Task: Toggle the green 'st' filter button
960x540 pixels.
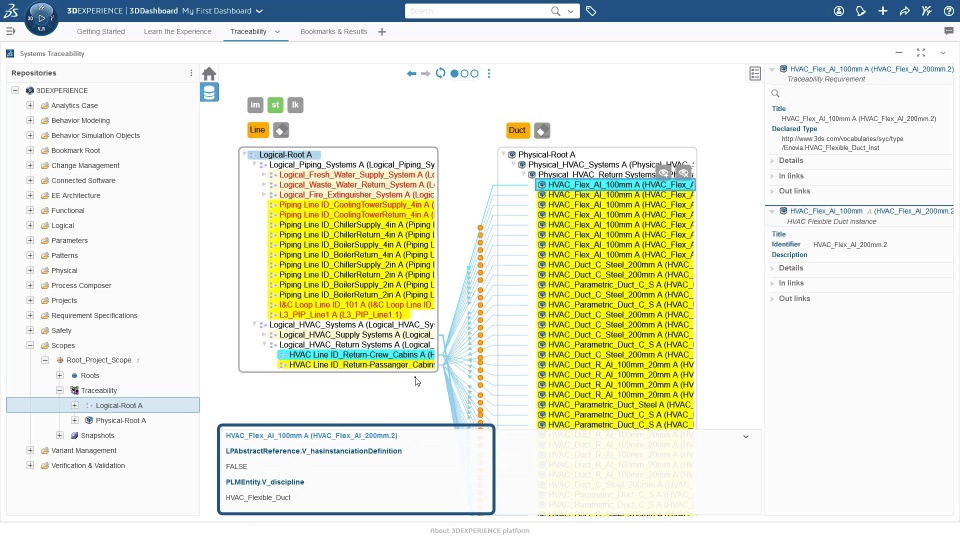Action: [276, 105]
